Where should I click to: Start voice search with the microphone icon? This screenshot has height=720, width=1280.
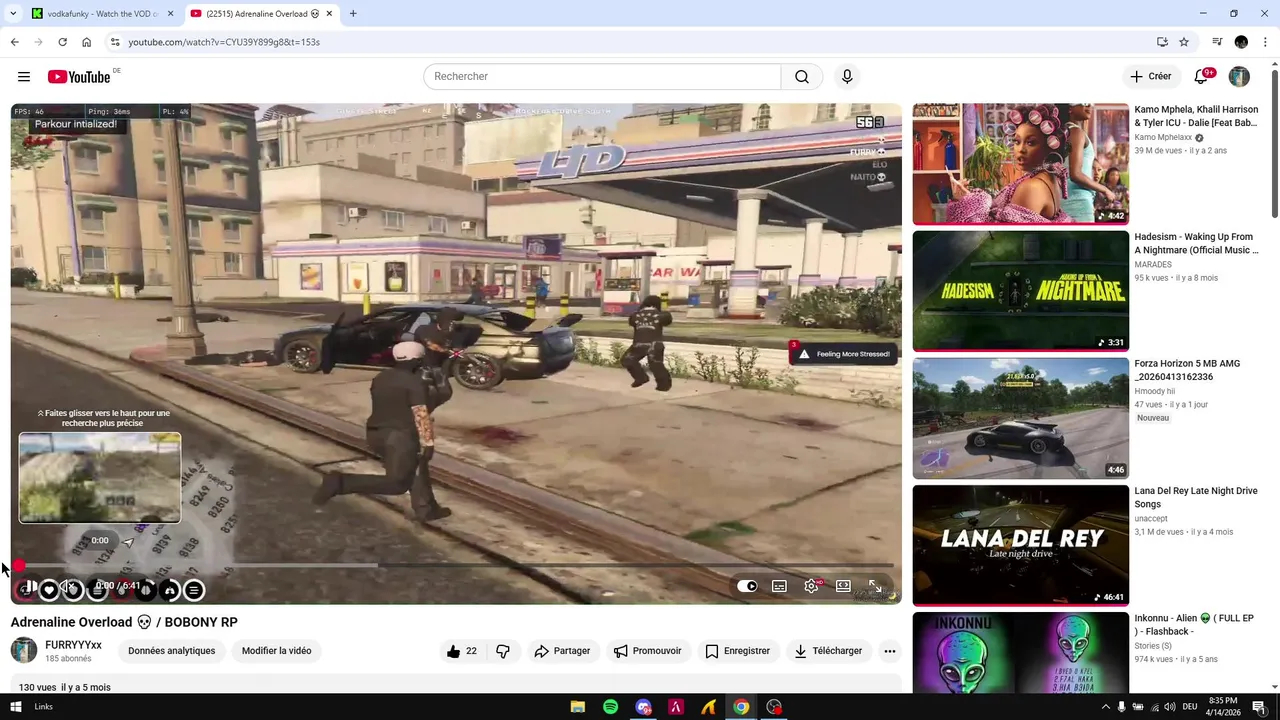[847, 77]
